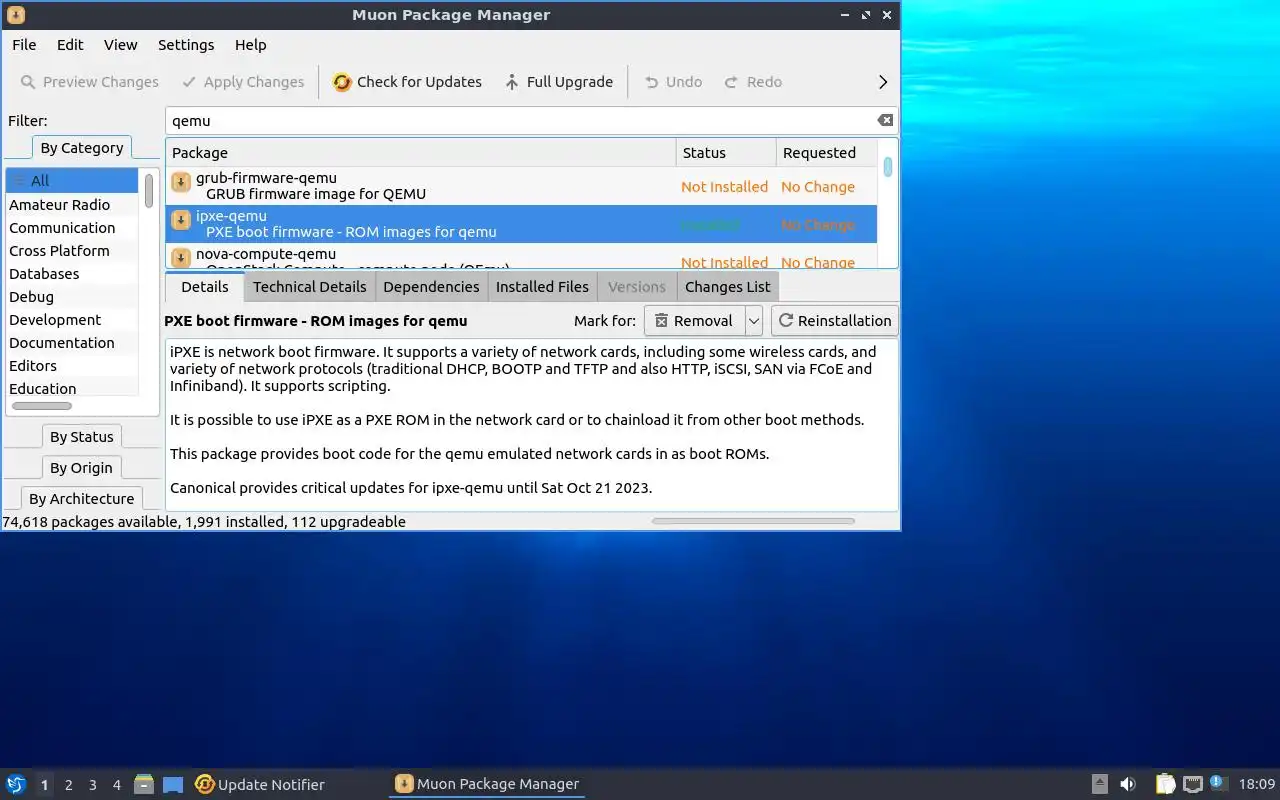Click the Undo toolbar button
Viewport: 1280px width, 800px height.
[x=673, y=82]
